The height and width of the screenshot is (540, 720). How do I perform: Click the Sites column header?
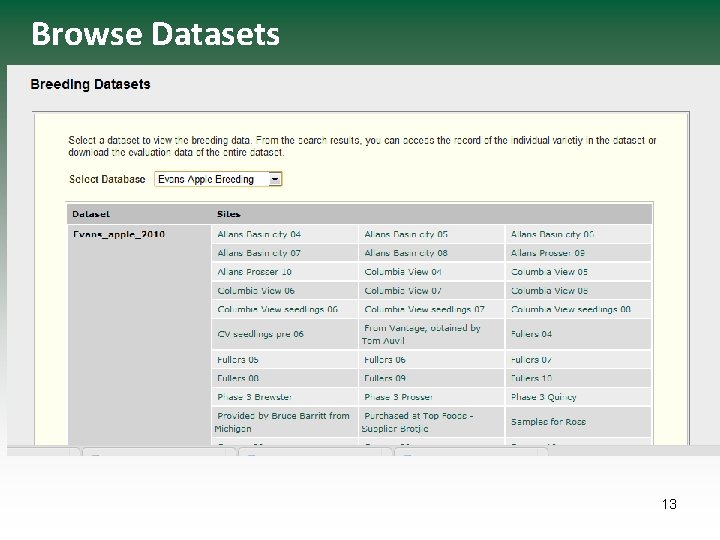(x=229, y=214)
